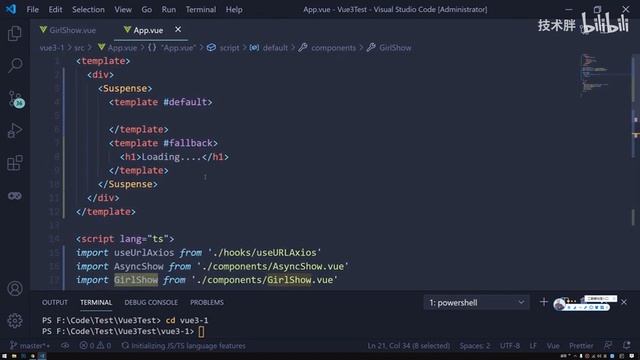Open the Run menu
This screenshot has width=640, height=360.
click(x=169, y=9)
